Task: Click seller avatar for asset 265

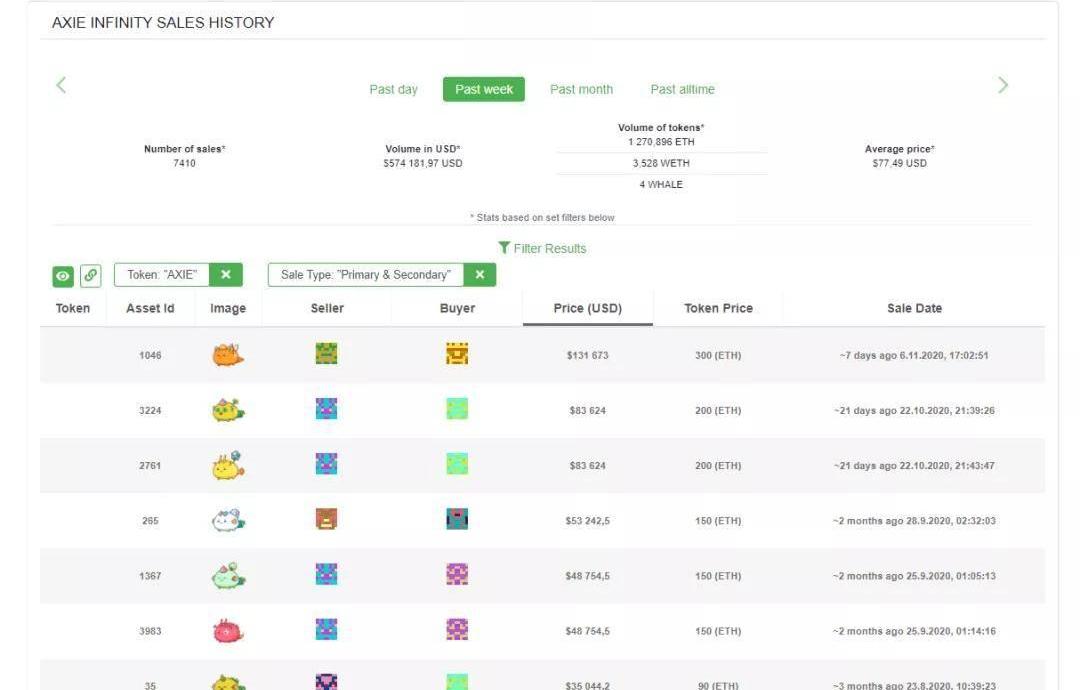Action: click(326, 519)
